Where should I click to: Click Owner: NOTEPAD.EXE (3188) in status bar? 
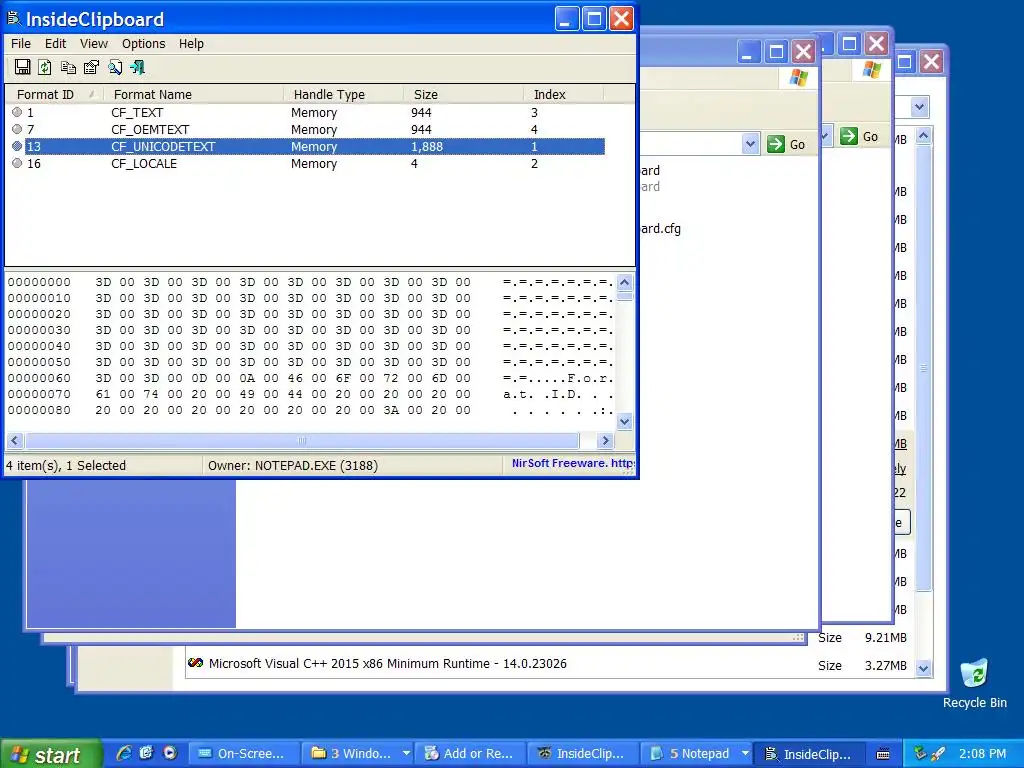293,466
